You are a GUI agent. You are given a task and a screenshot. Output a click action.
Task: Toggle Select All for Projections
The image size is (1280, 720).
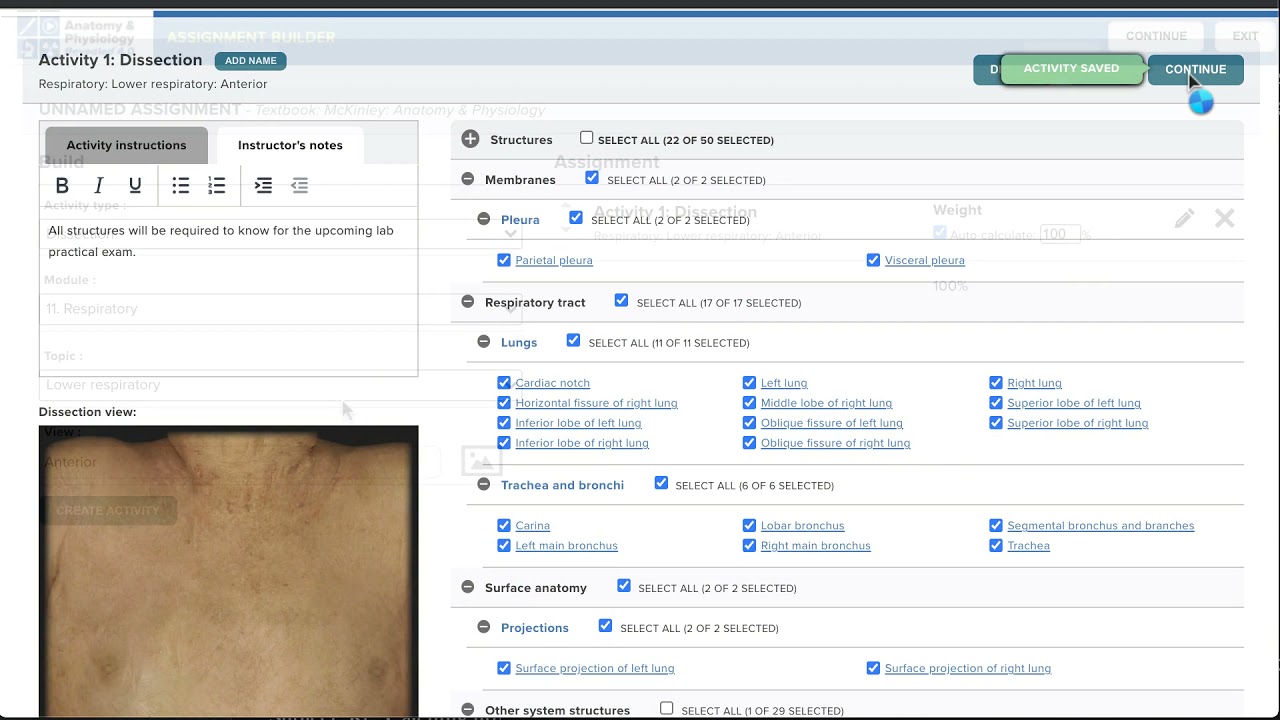(x=605, y=626)
